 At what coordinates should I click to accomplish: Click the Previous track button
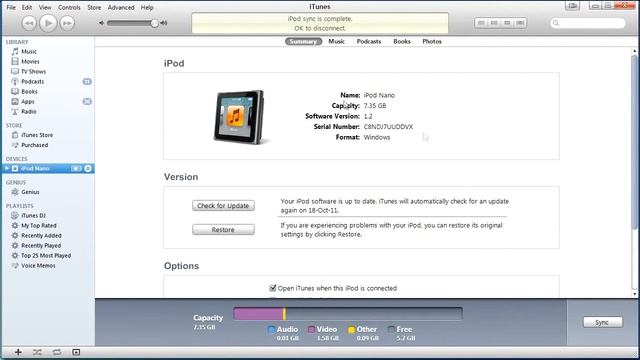[x=29, y=23]
